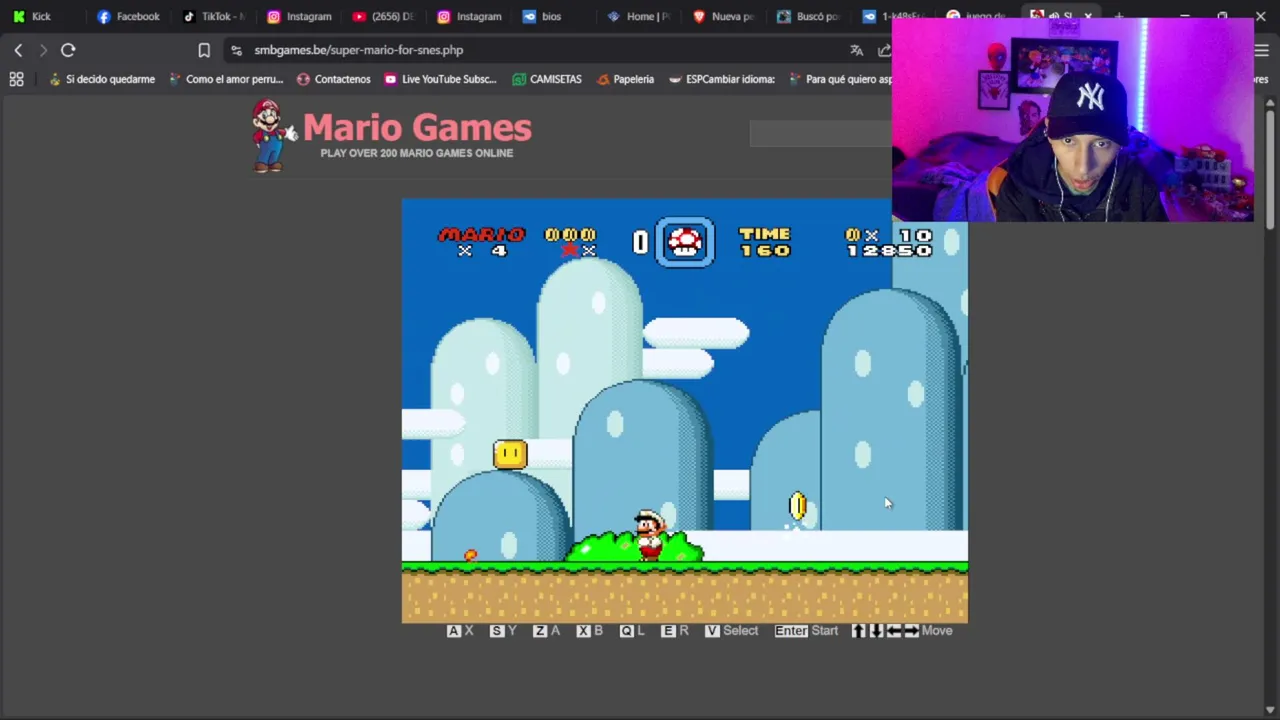Go forward with the browser arrow
Screen dimensions: 1280x720
[43, 50]
